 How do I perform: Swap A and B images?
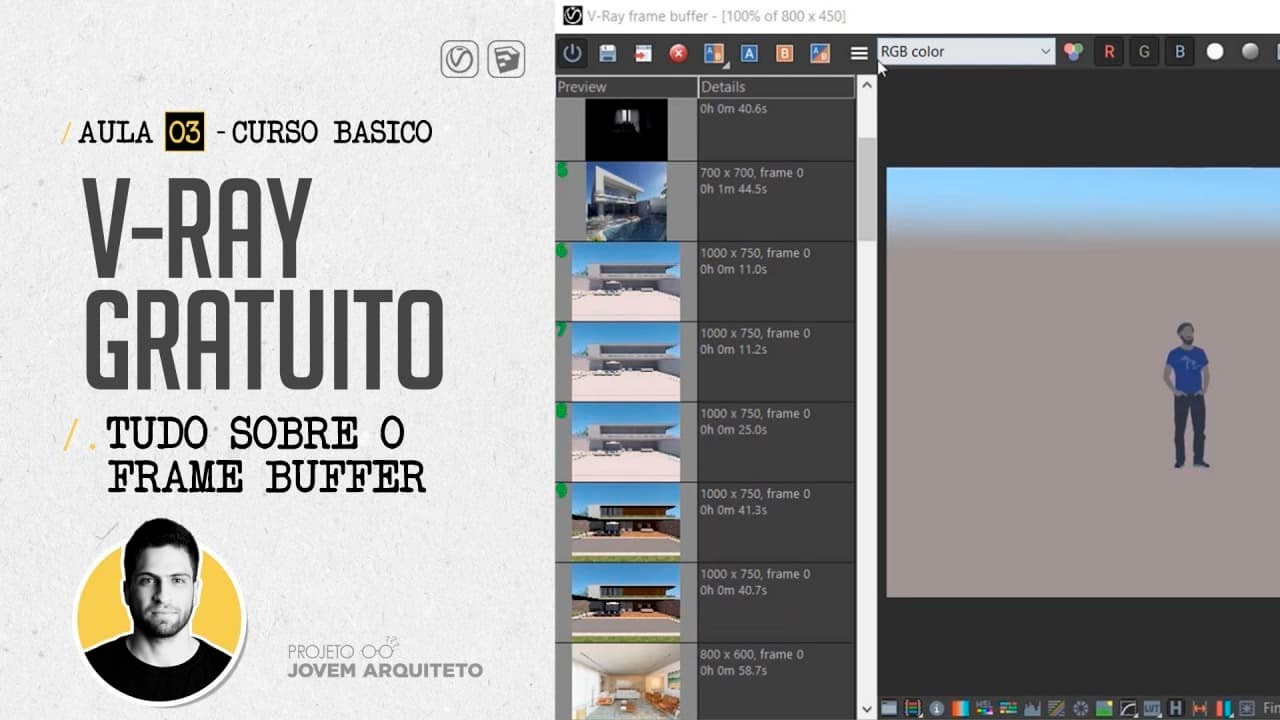[820, 53]
